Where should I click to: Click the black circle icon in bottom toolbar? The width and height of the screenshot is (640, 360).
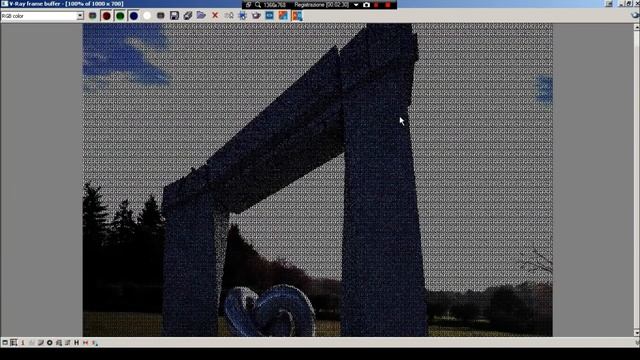pos(50,342)
